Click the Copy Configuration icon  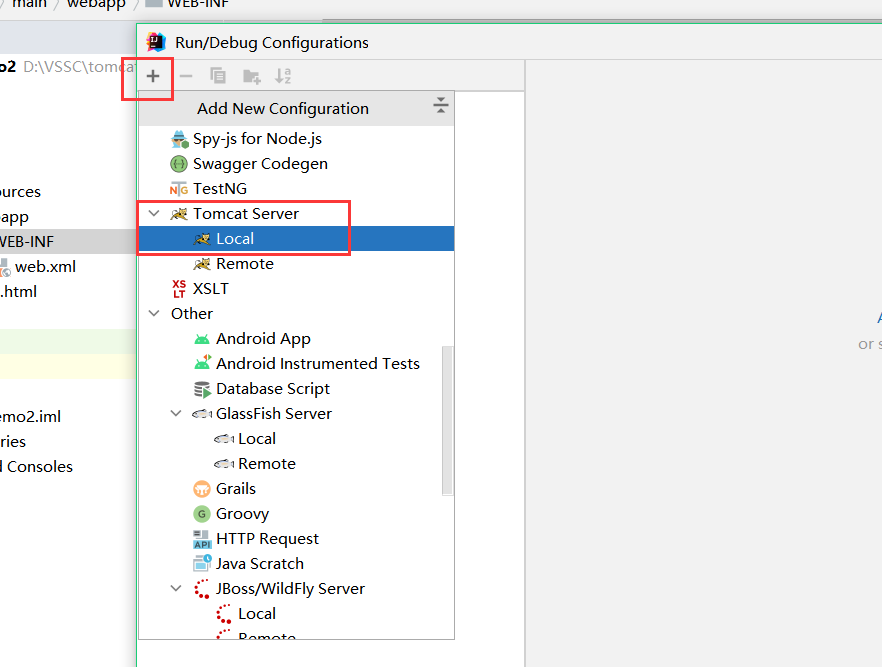tap(218, 75)
